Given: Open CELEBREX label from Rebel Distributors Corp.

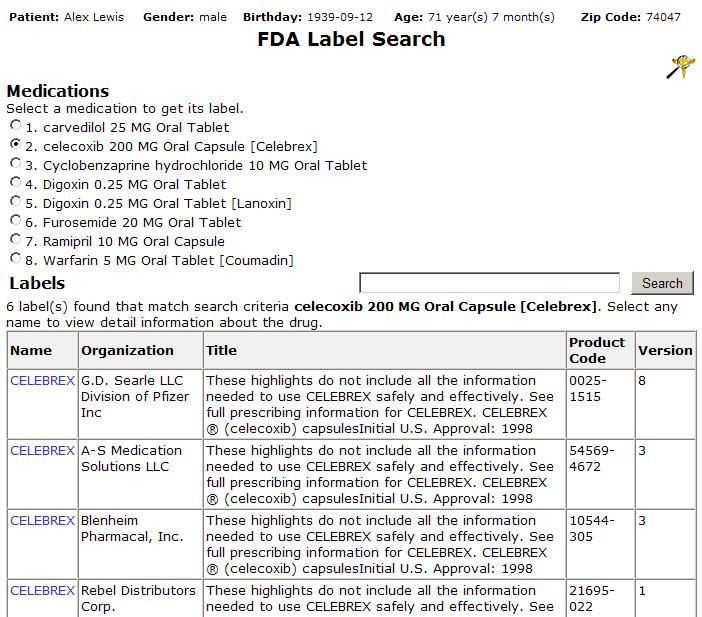Looking at the screenshot, I should coord(43,591).
